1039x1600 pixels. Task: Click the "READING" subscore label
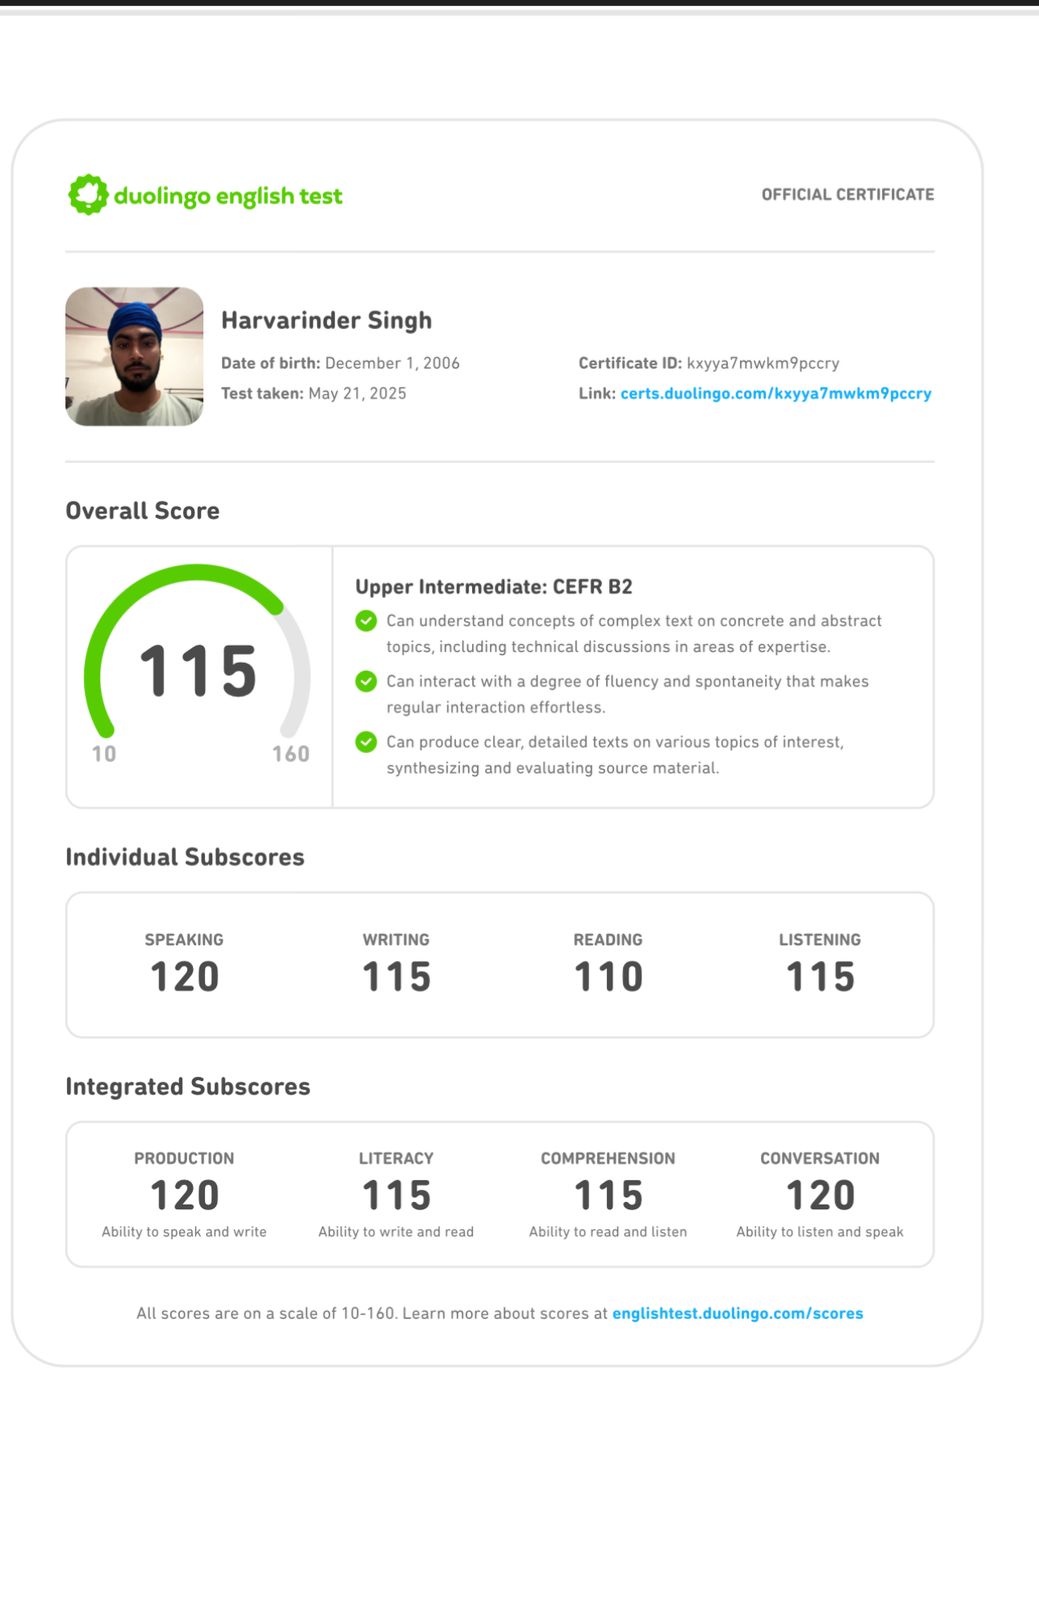coord(608,939)
